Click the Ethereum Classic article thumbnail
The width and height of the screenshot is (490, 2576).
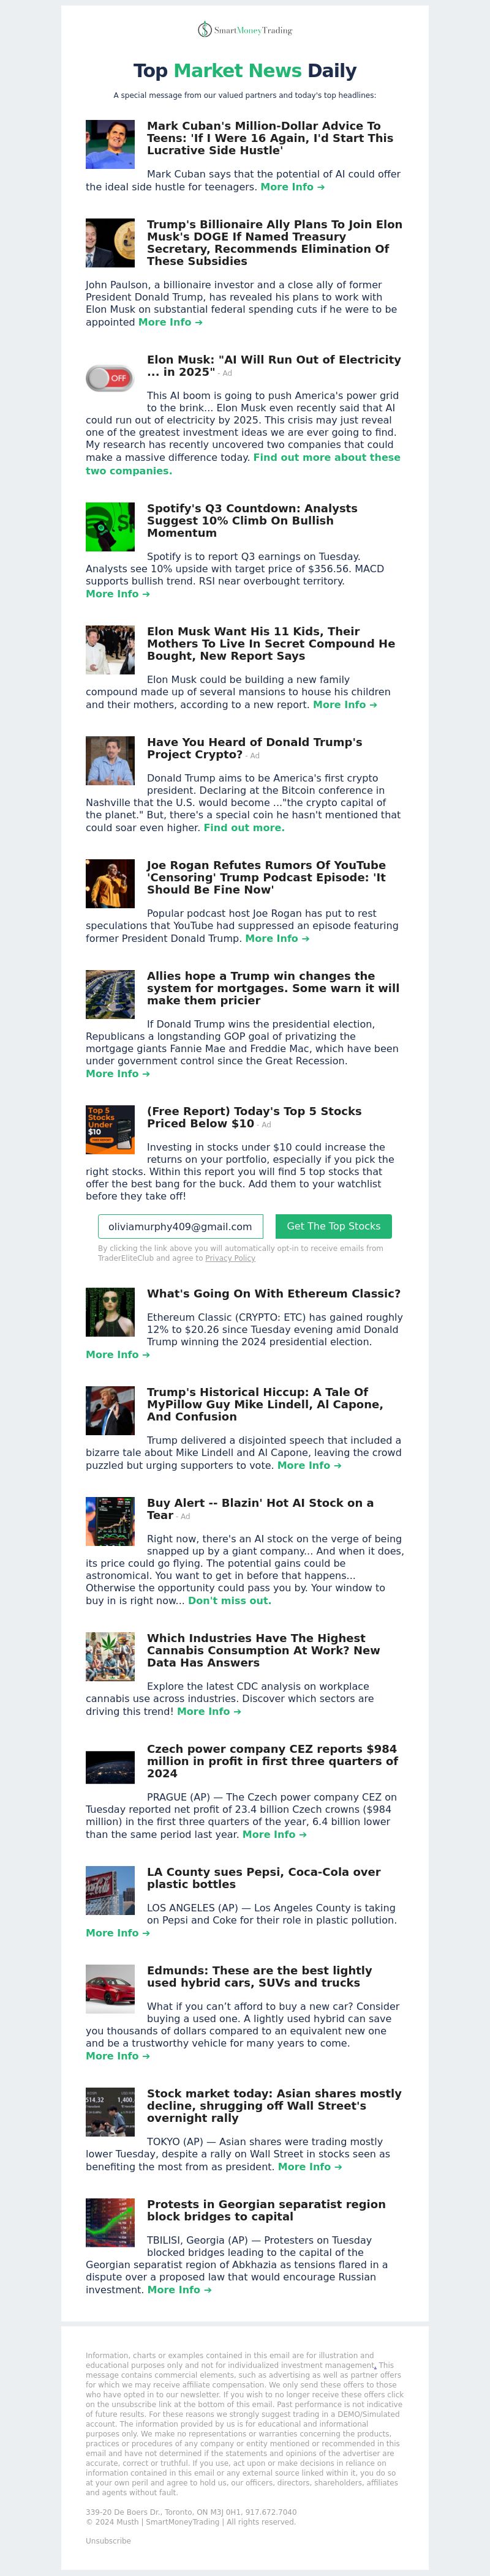coord(110,1312)
